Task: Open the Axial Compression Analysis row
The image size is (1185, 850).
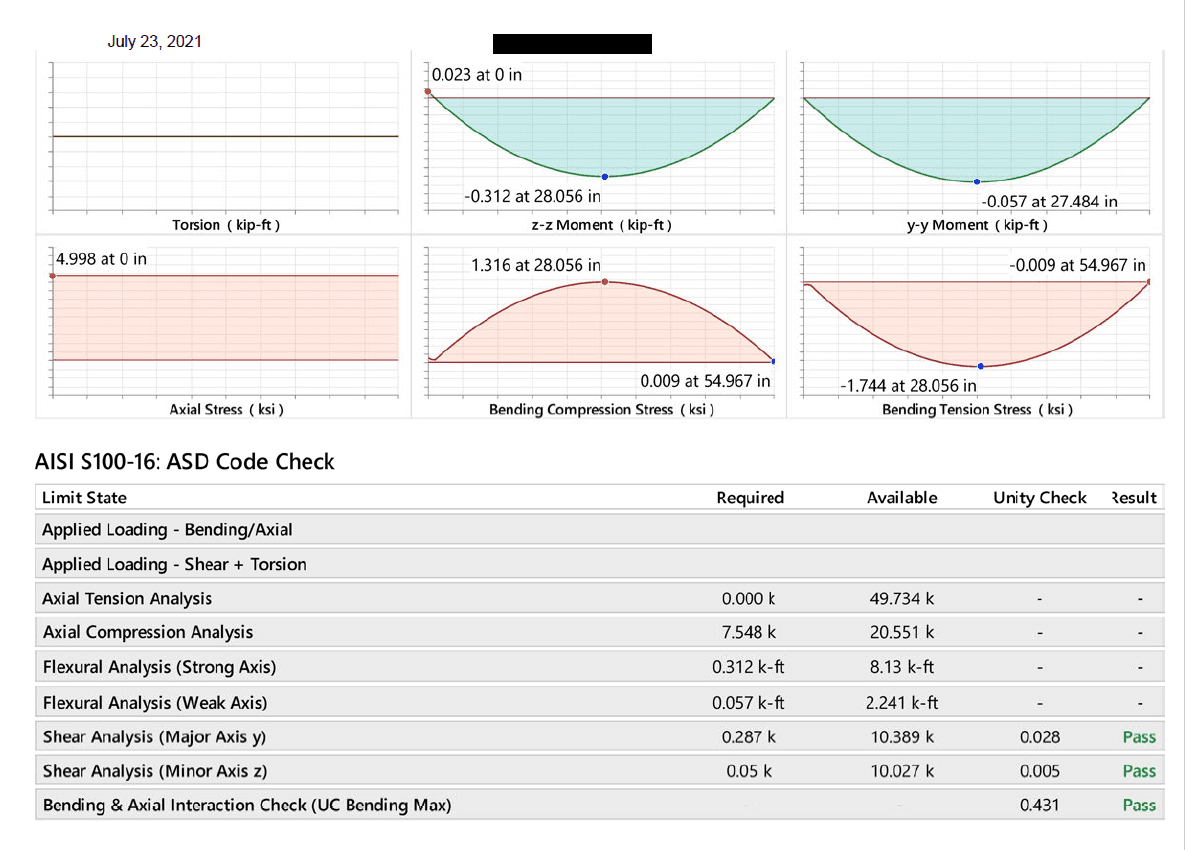Action: (x=148, y=632)
